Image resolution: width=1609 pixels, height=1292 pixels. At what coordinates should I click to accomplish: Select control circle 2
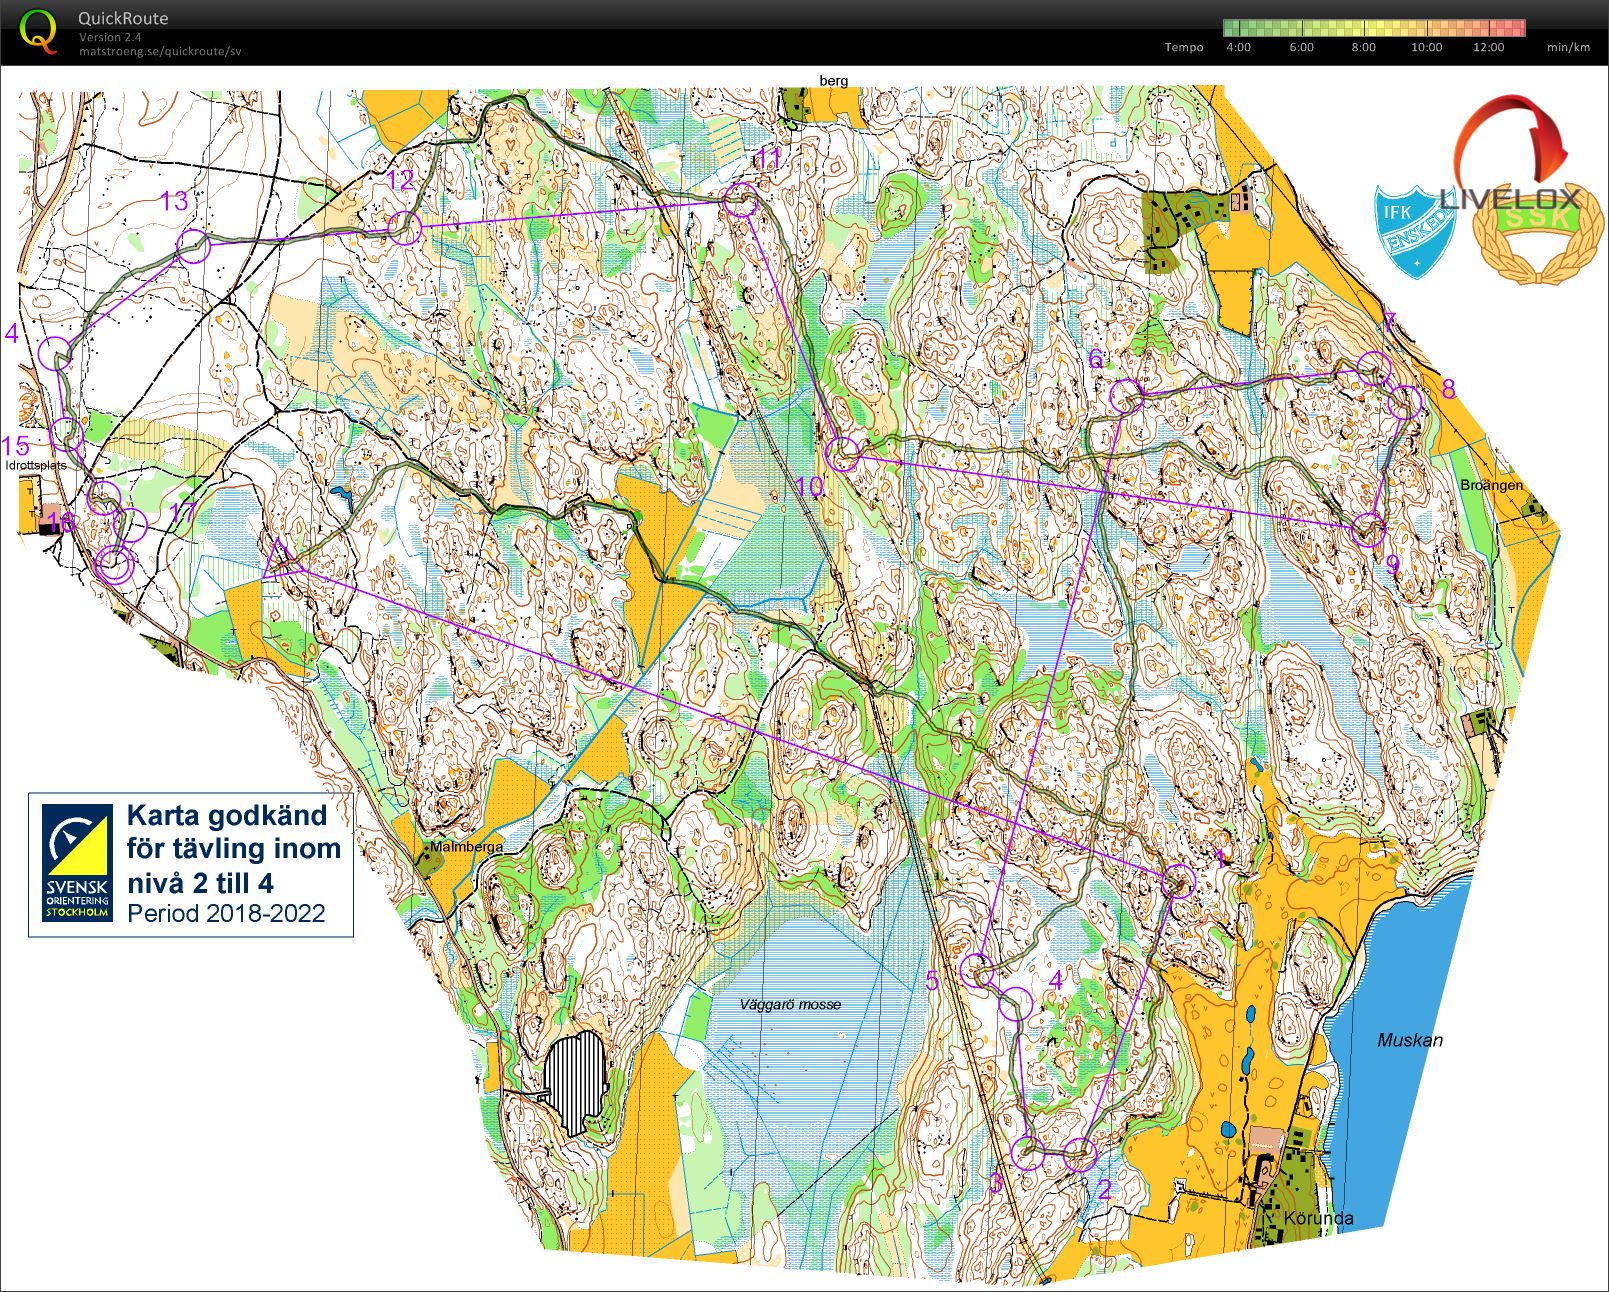[x=1079, y=1155]
